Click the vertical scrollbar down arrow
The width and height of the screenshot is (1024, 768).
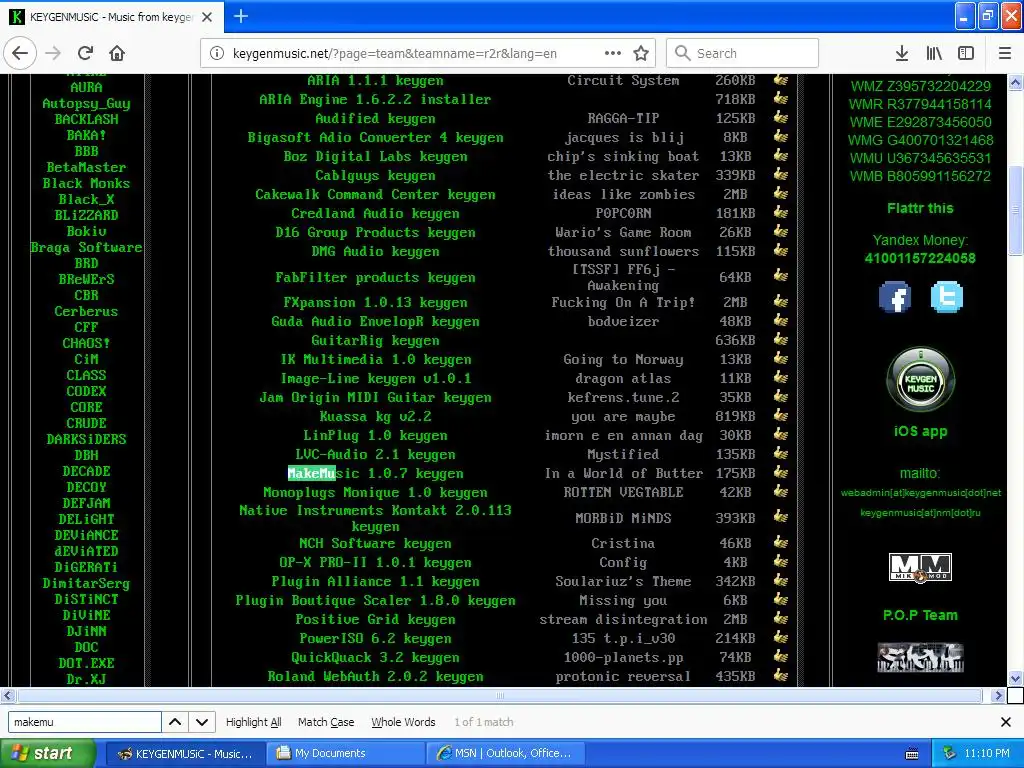point(1016,678)
